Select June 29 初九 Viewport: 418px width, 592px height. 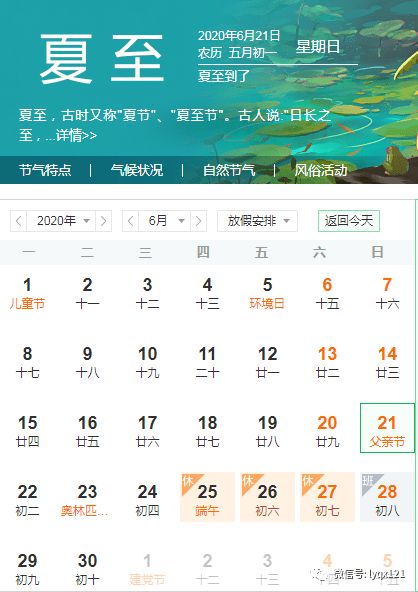(x=27, y=569)
